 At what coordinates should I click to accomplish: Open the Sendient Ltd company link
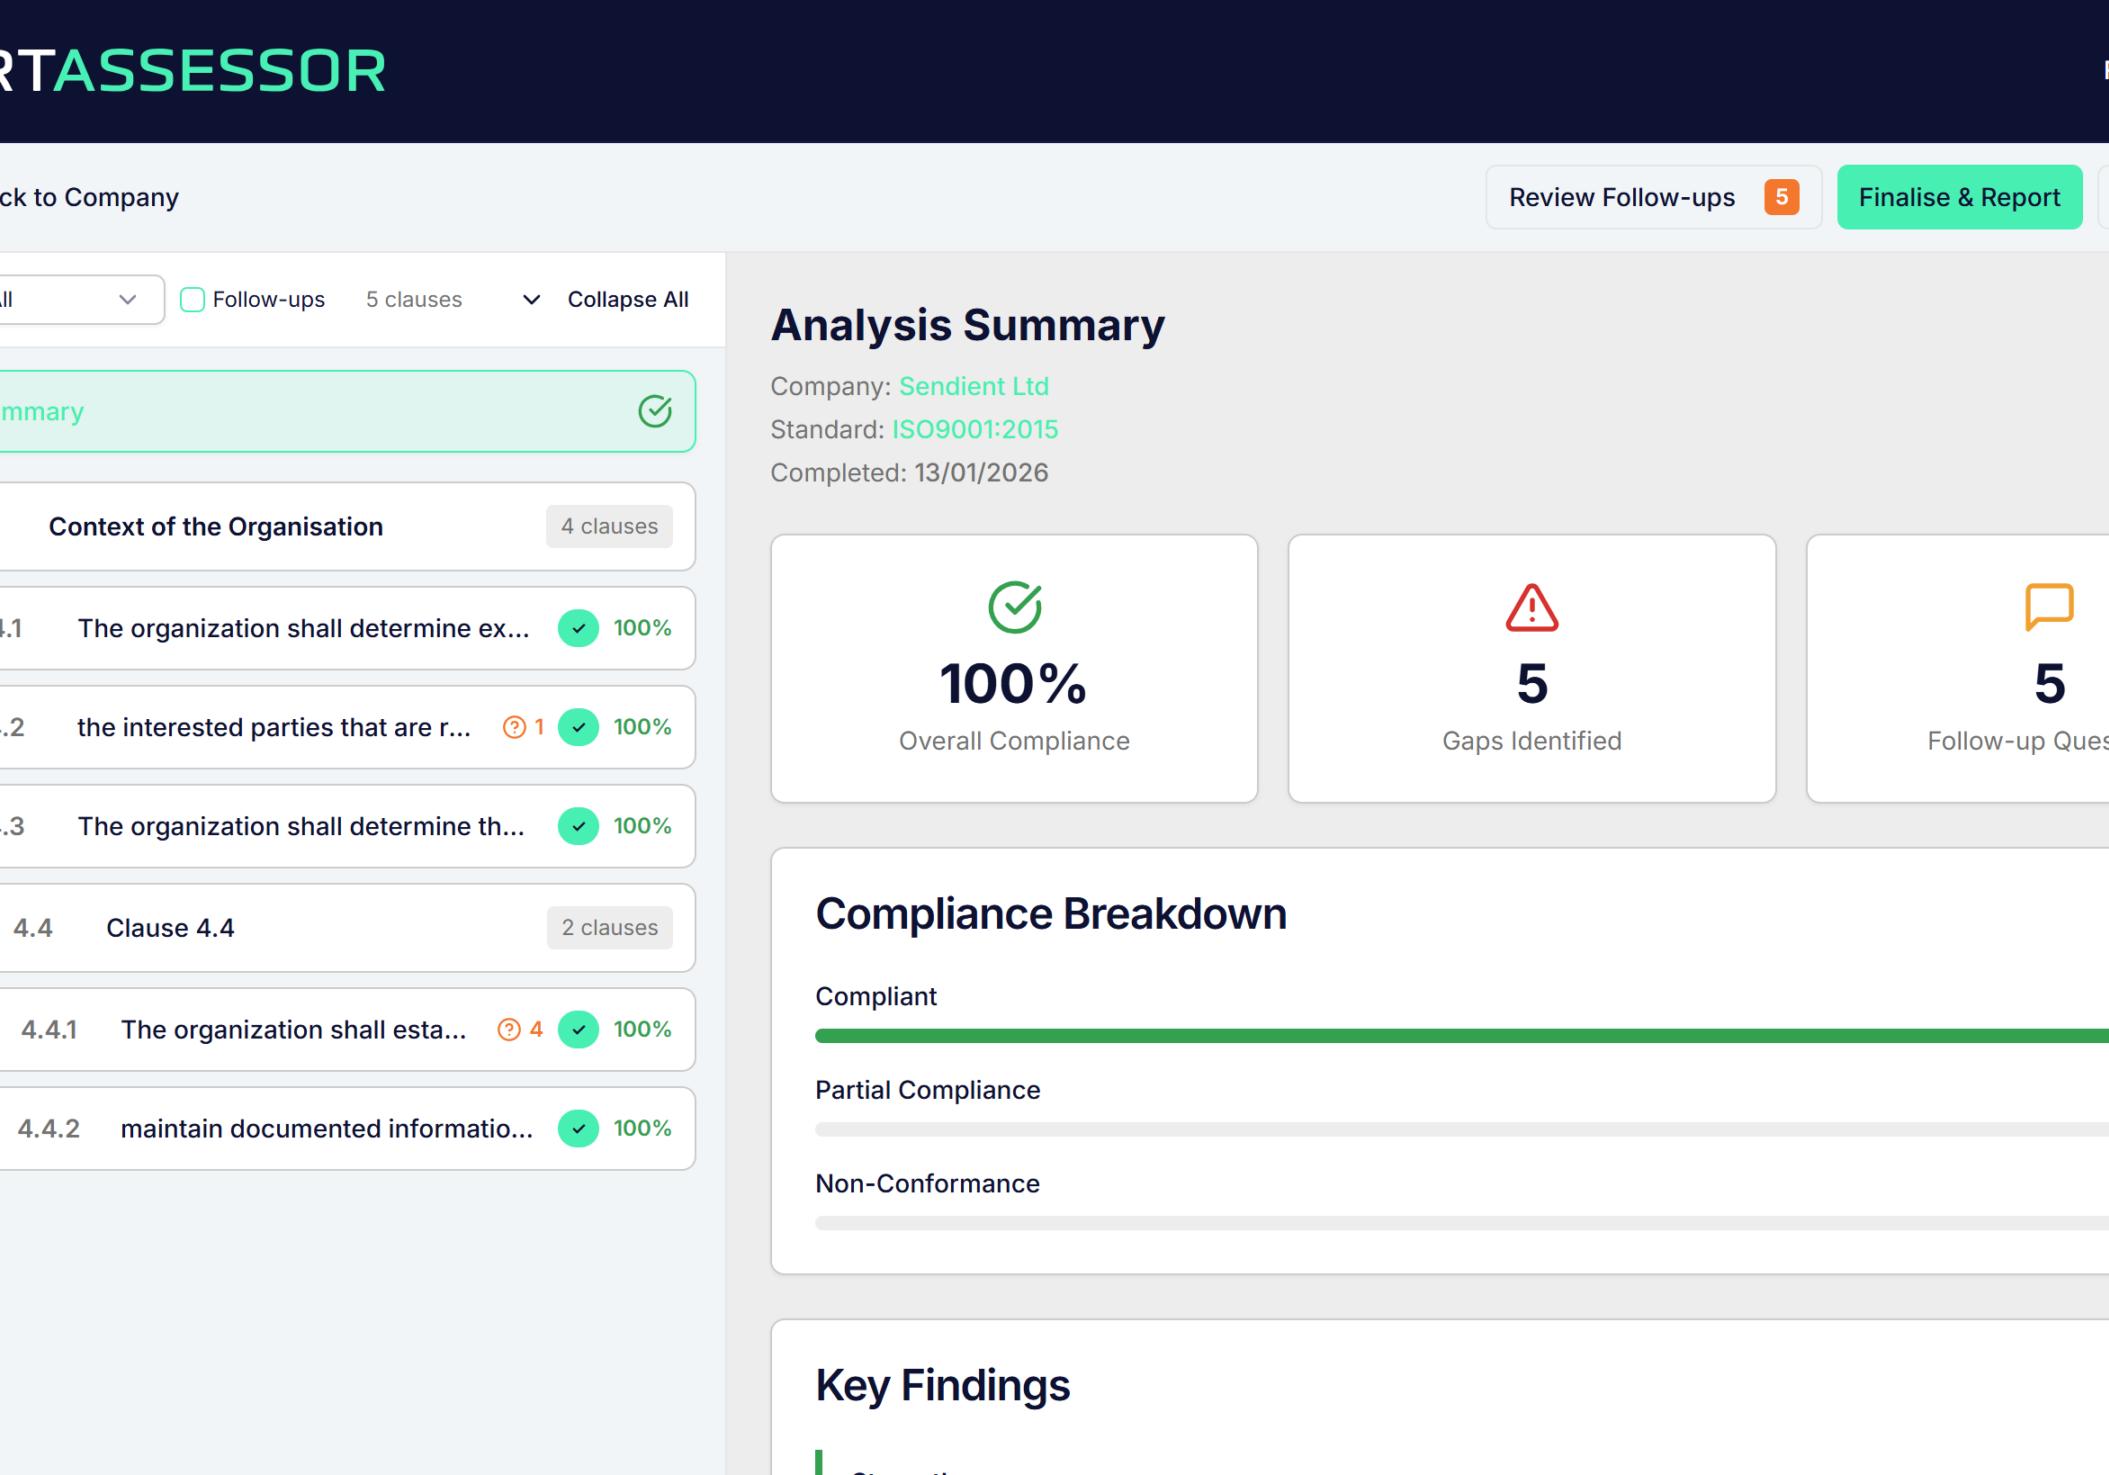point(973,386)
